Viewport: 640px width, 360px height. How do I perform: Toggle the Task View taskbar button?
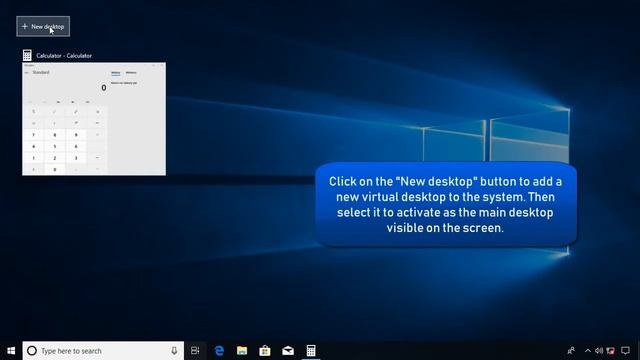click(195, 351)
